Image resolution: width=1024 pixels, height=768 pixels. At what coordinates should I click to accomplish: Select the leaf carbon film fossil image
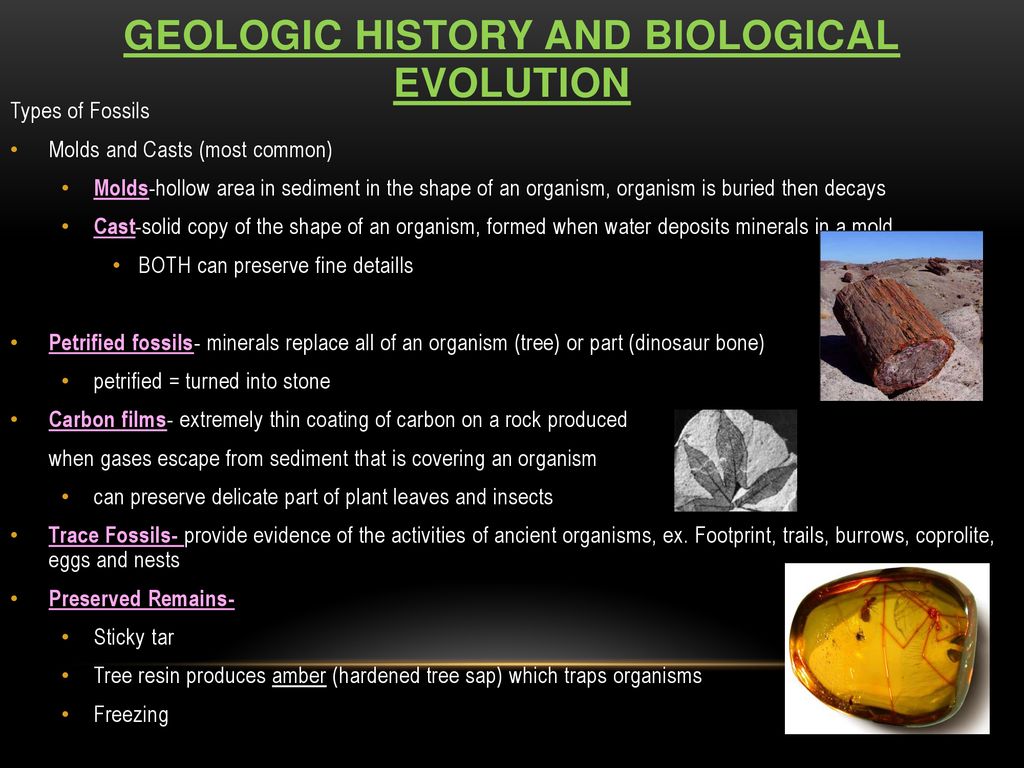(x=735, y=460)
